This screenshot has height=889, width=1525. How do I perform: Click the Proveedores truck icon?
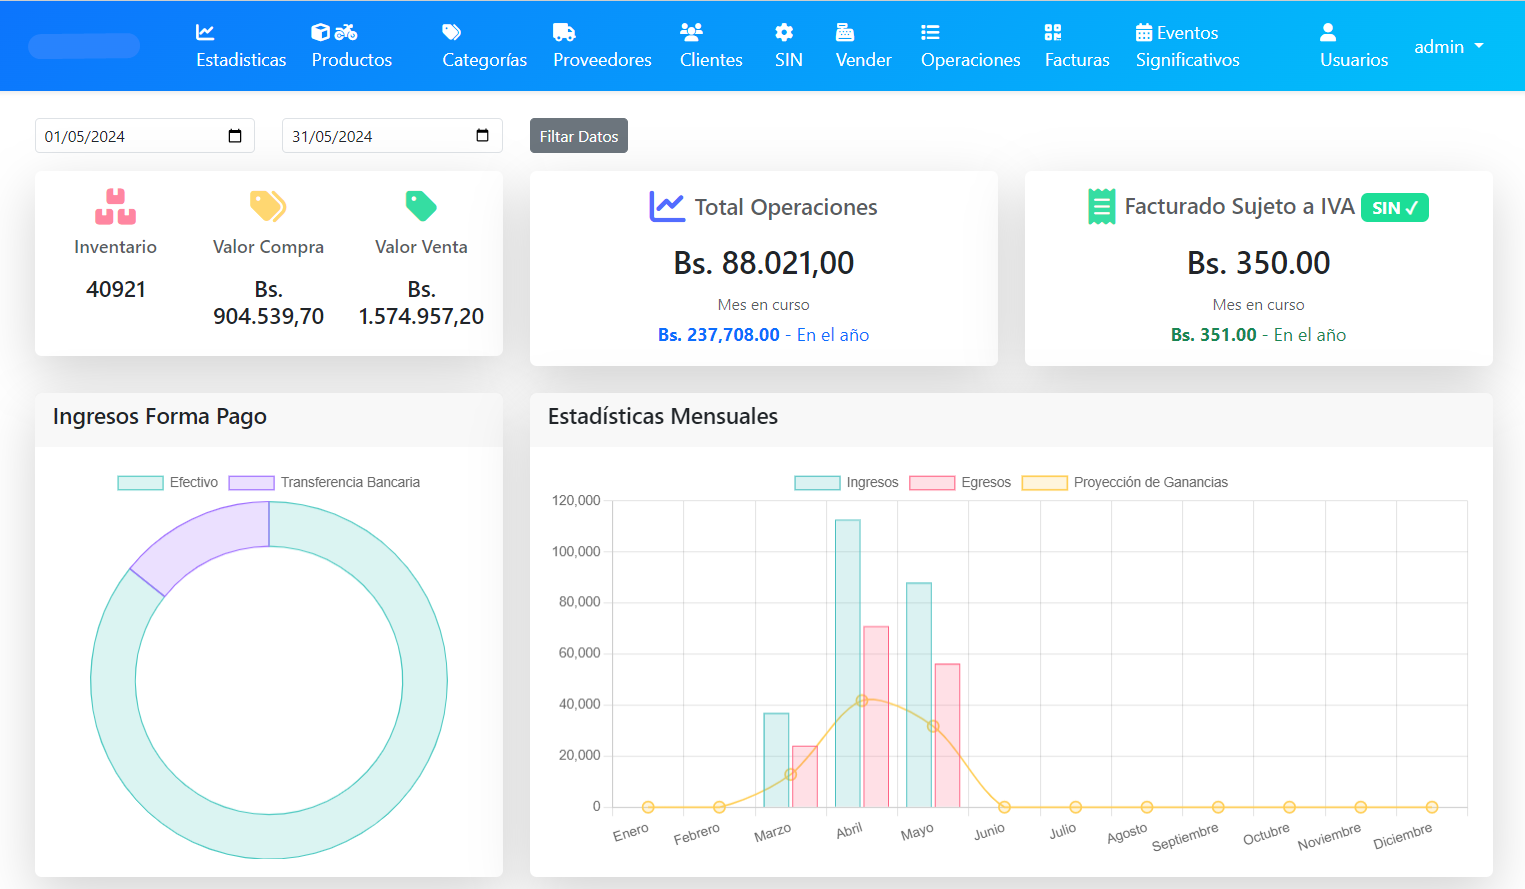tap(564, 32)
